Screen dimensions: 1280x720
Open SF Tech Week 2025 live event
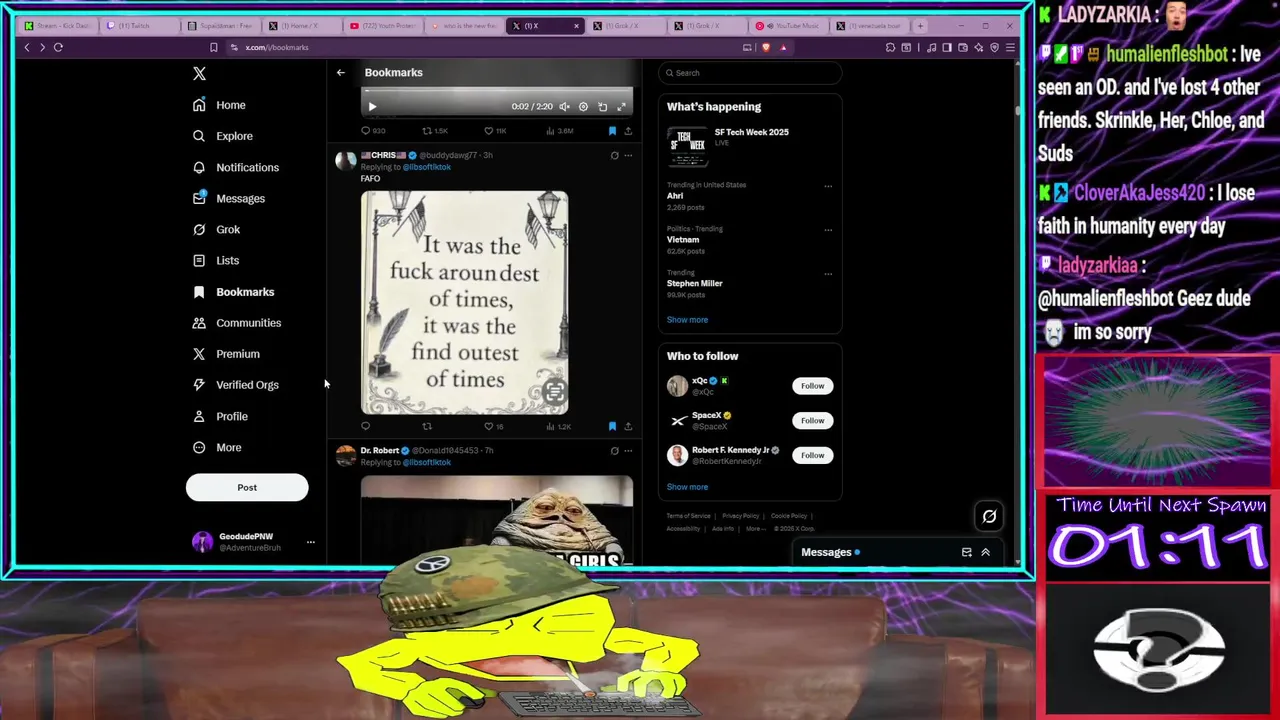(750, 144)
